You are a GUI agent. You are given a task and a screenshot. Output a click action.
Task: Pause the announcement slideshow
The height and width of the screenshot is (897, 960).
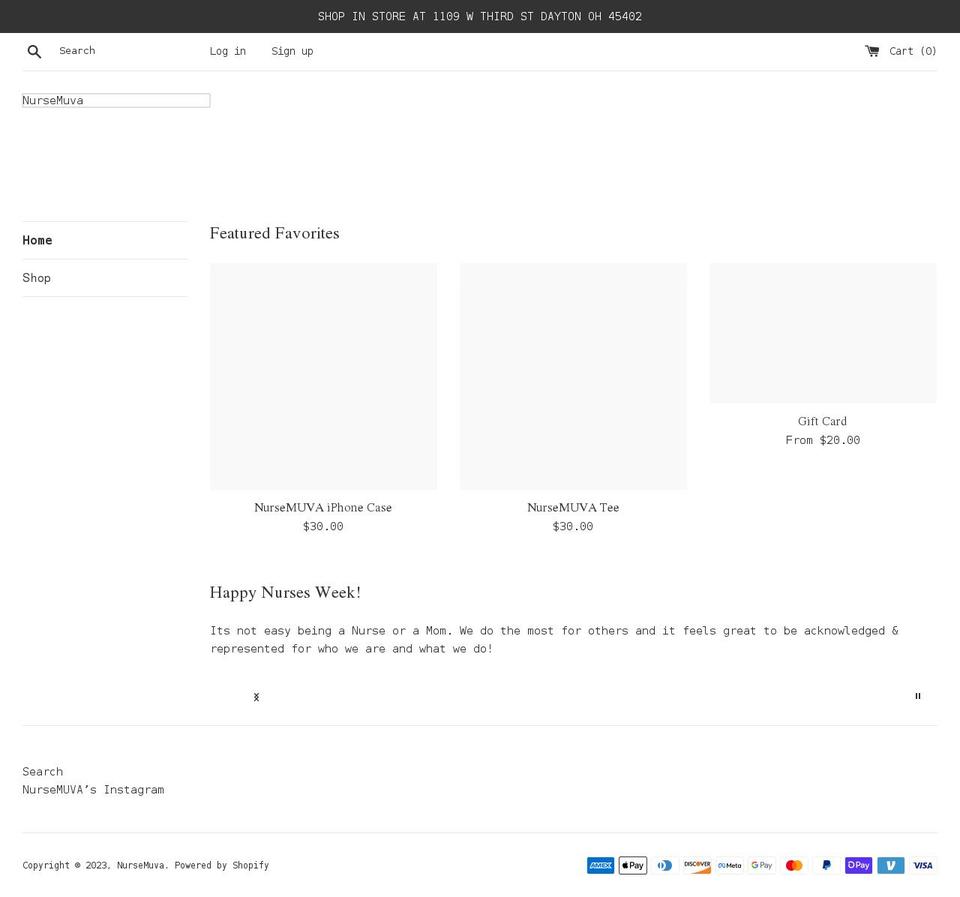click(917, 696)
